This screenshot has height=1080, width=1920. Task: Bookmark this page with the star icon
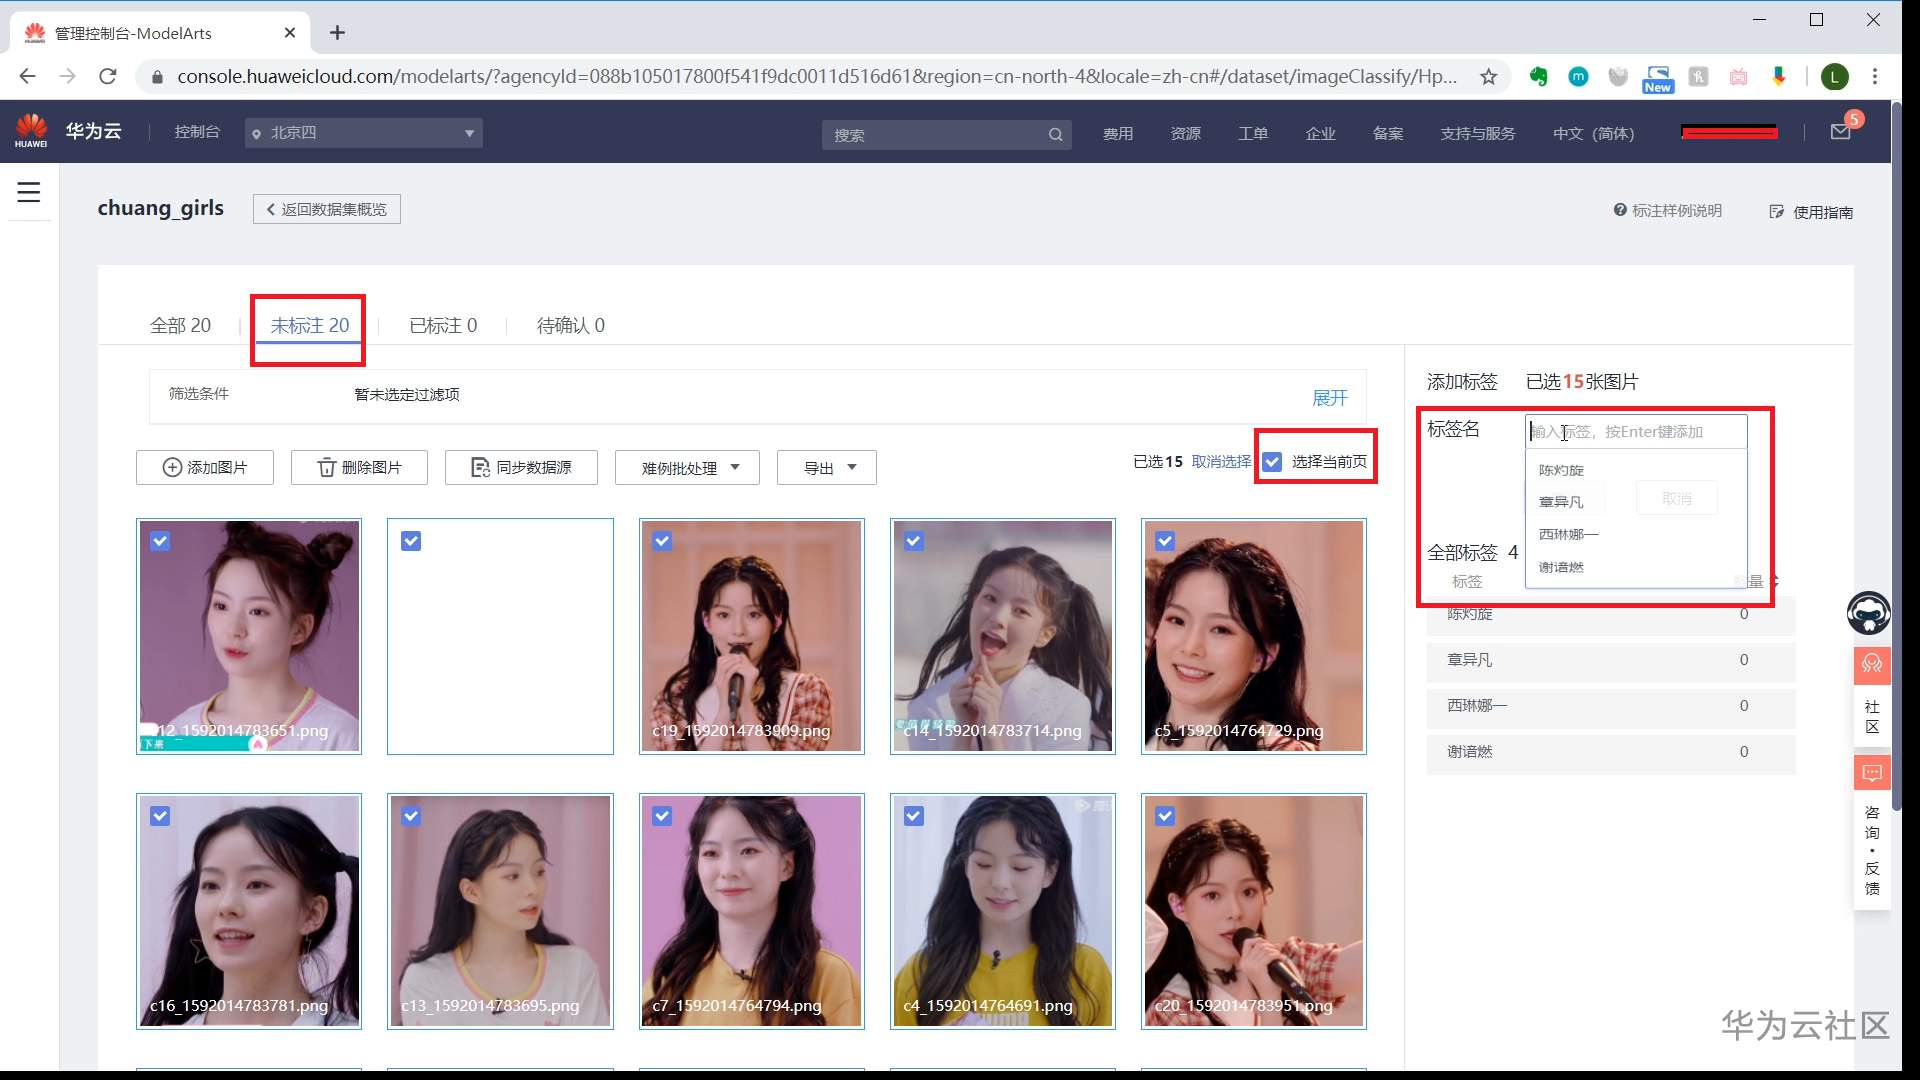[x=1488, y=77]
